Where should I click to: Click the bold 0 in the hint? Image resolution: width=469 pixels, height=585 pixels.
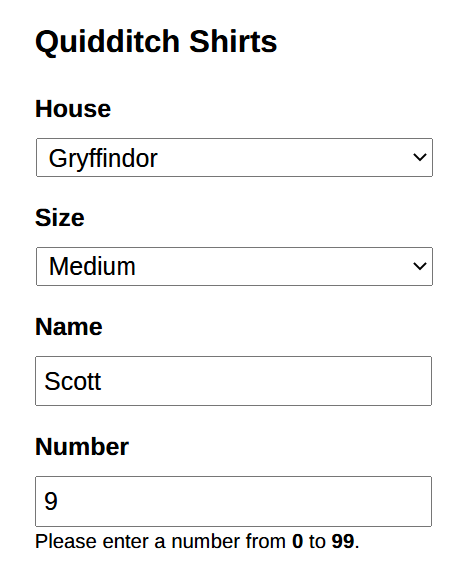[297, 541]
